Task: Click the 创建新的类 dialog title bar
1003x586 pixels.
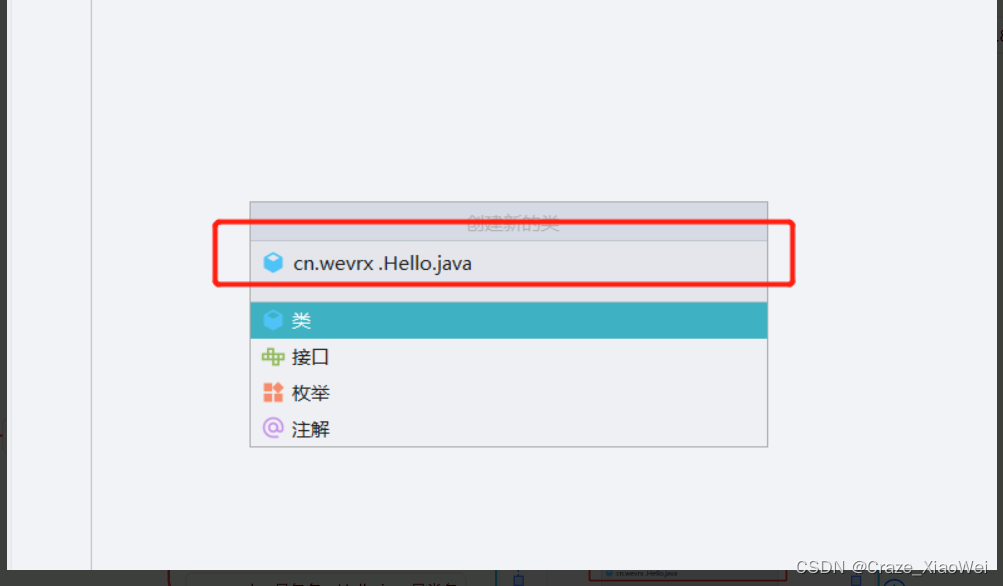Action: tap(509, 221)
